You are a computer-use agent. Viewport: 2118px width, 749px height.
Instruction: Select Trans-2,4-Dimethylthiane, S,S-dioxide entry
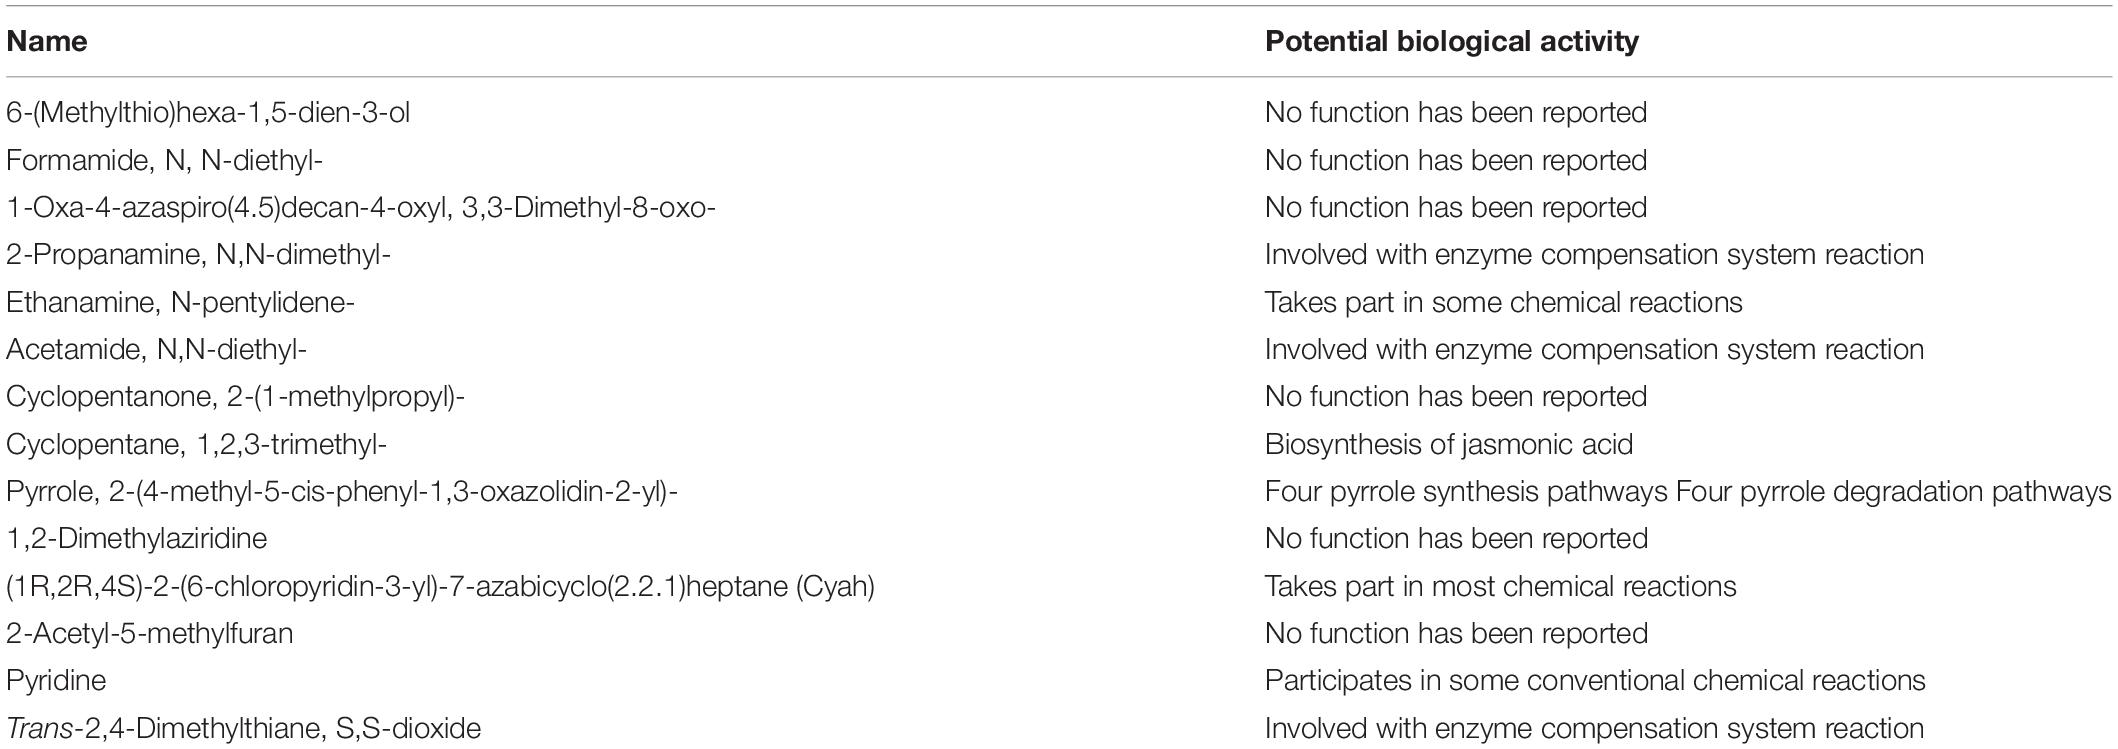244,728
